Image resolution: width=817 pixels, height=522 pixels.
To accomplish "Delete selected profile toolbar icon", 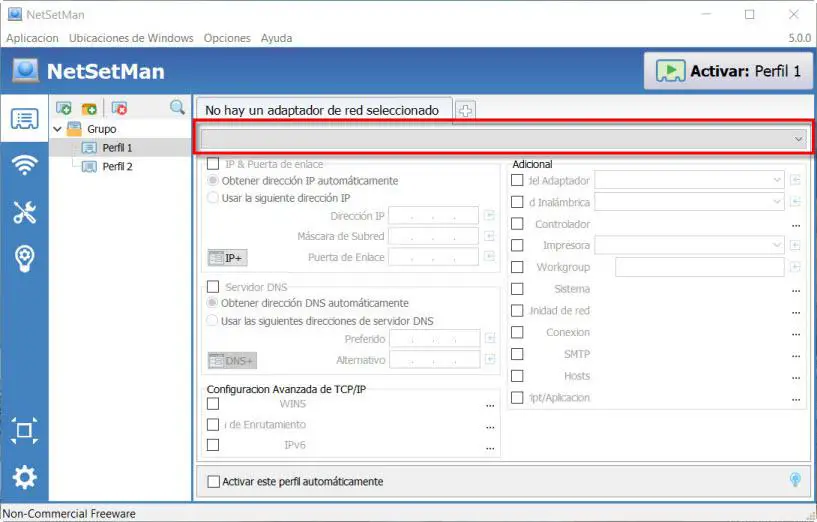I will tap(119, 108).
